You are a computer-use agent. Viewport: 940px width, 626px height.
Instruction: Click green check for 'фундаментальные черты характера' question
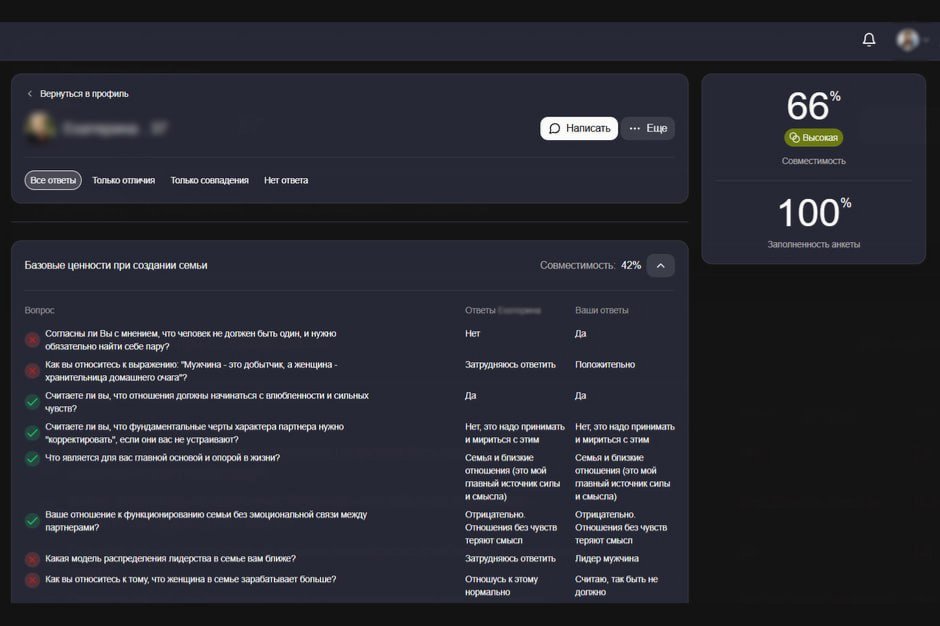(x=32, y=433)
